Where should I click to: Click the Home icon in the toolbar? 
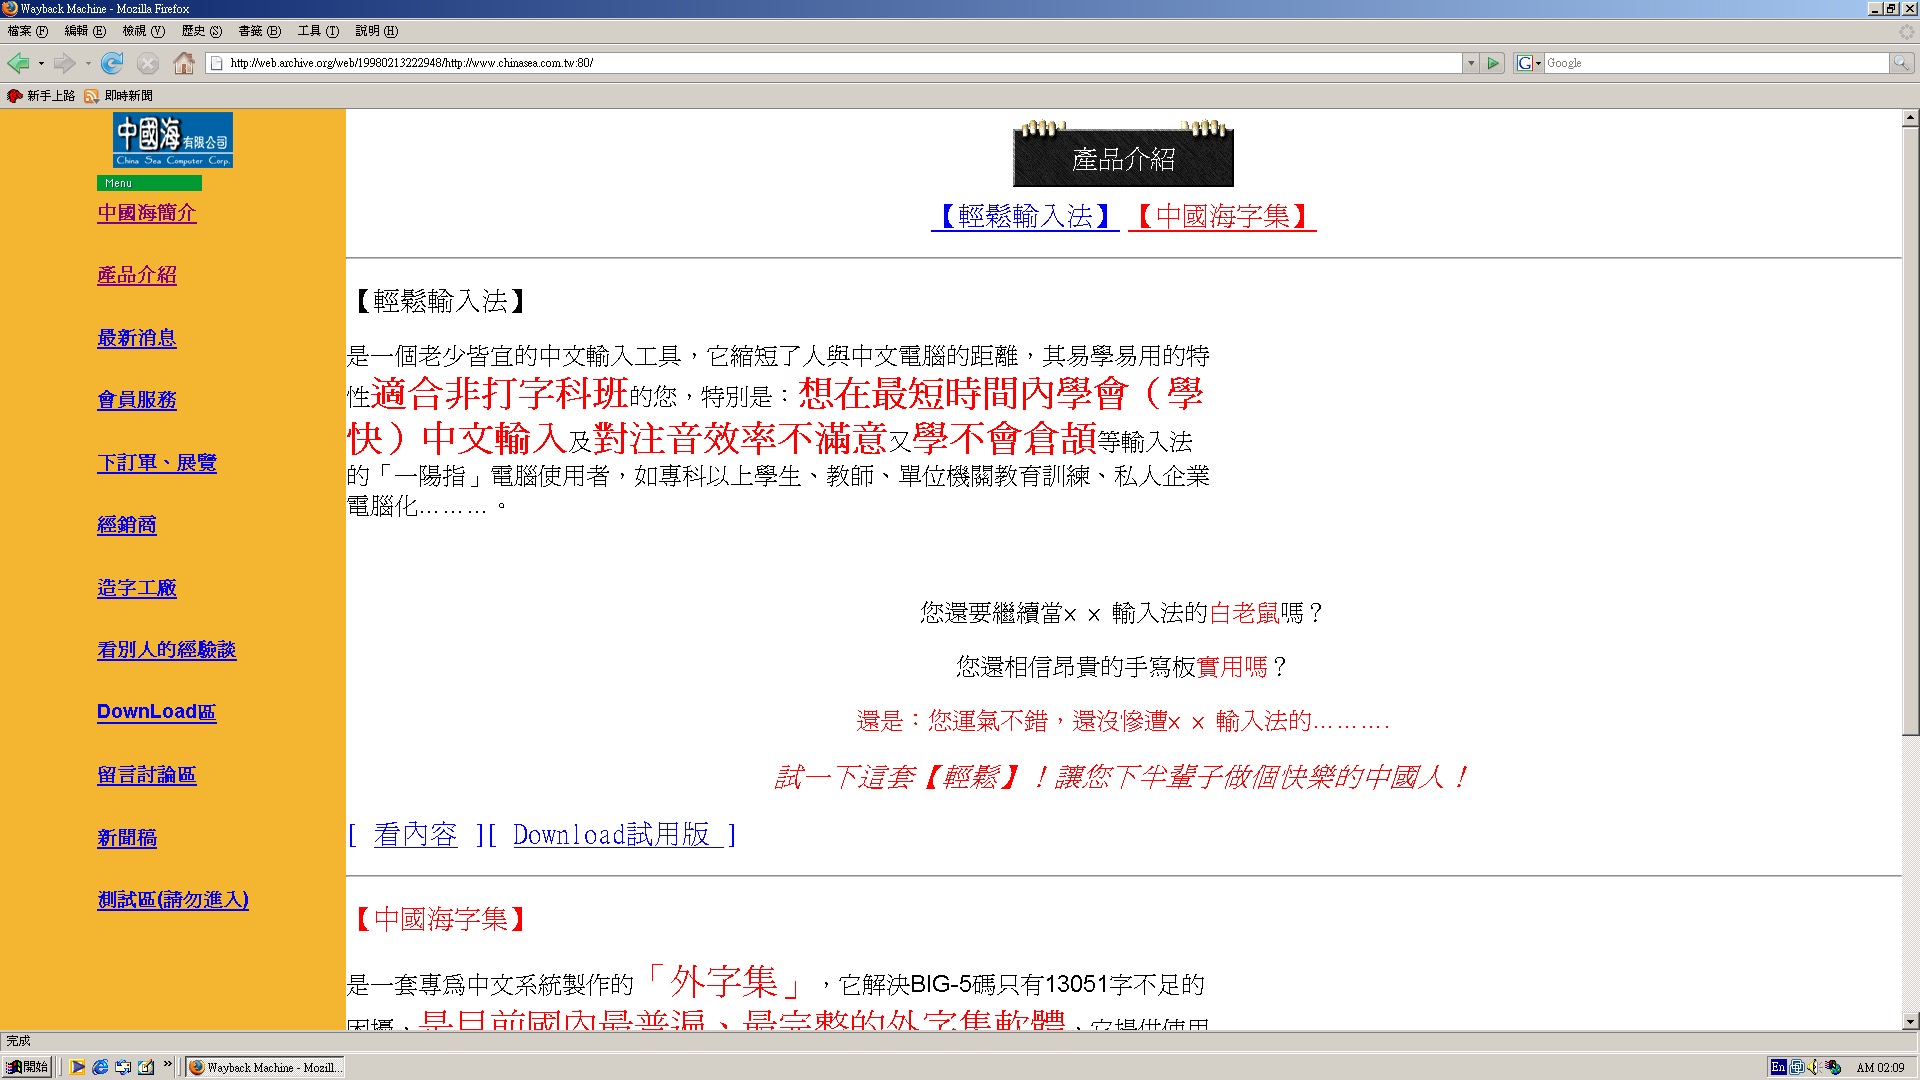coord(184,63)
